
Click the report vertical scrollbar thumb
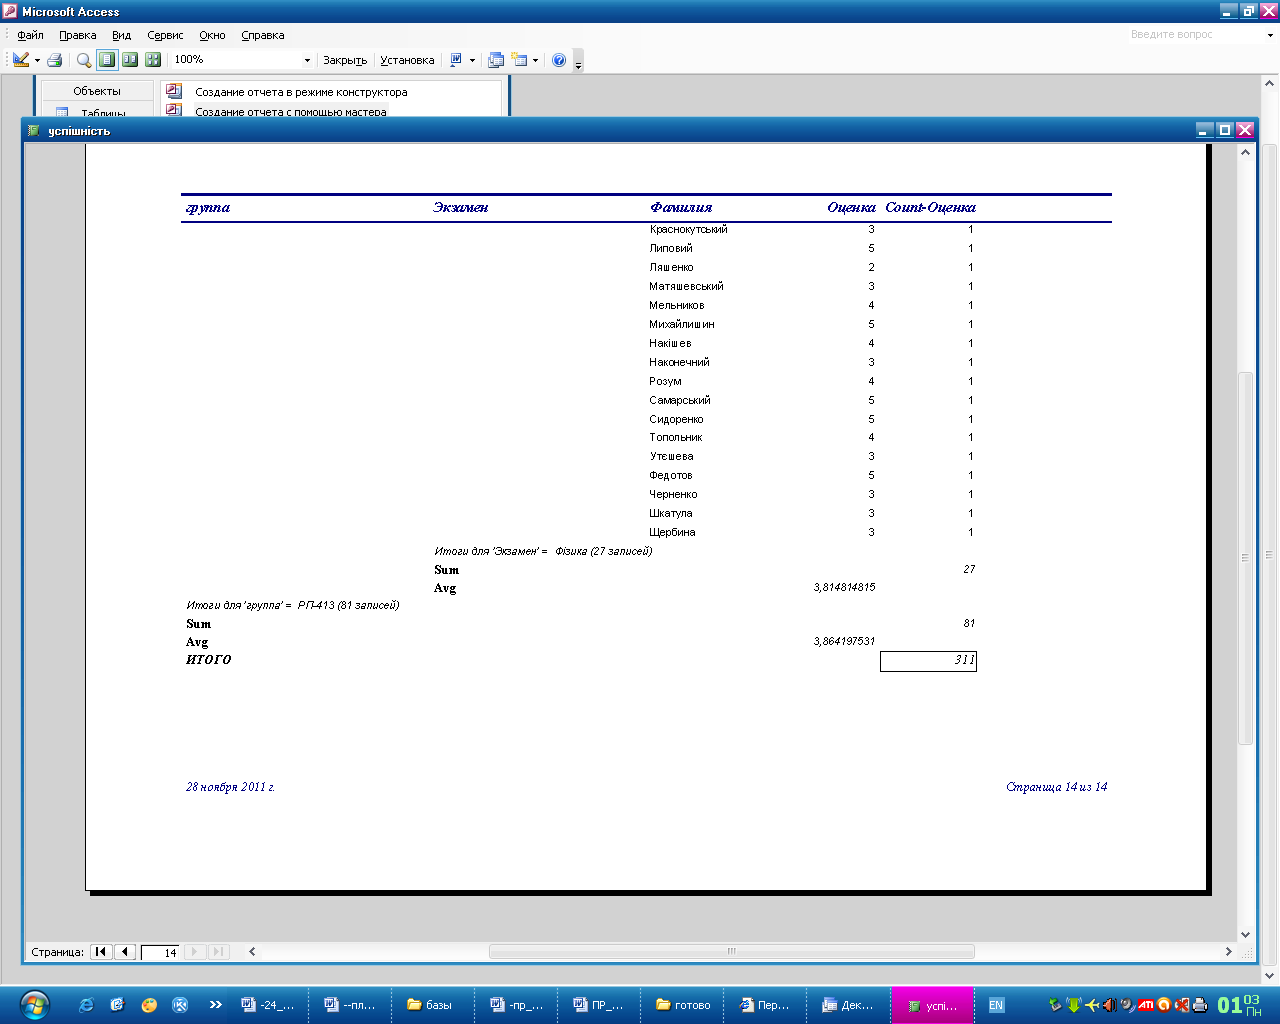[1245, 558]
